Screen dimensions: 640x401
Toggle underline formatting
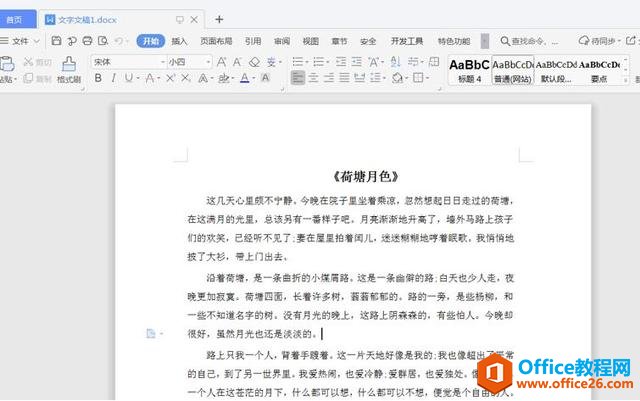[129, 78]
